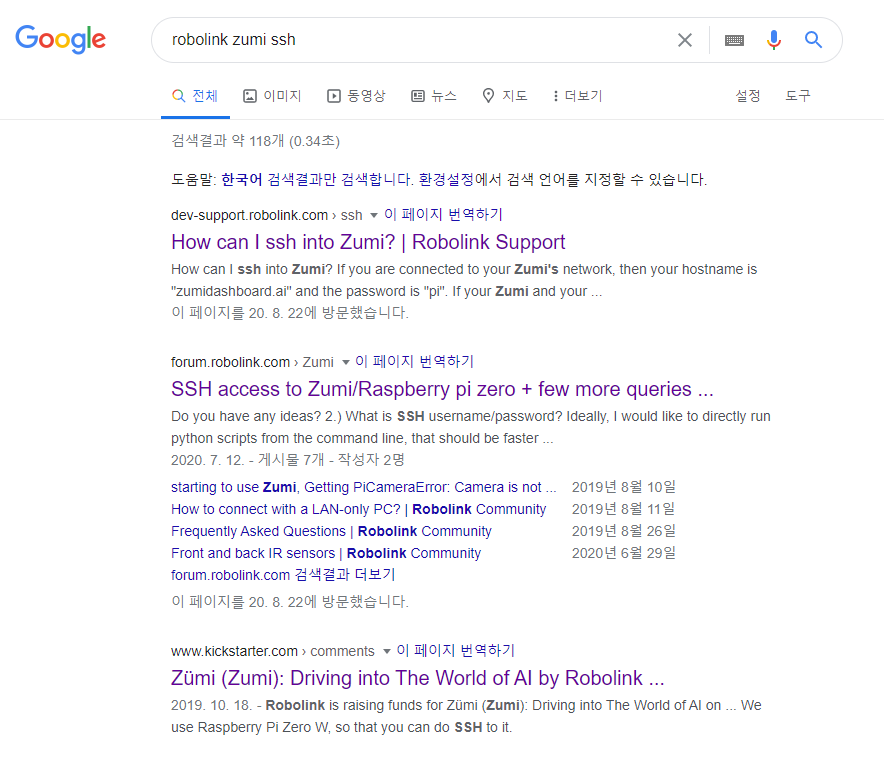The height and width of the screenshot is (765, 884).
Task: Click 'forum.robolink.com 검색결과 더보기' link
Action: [283, 575]
